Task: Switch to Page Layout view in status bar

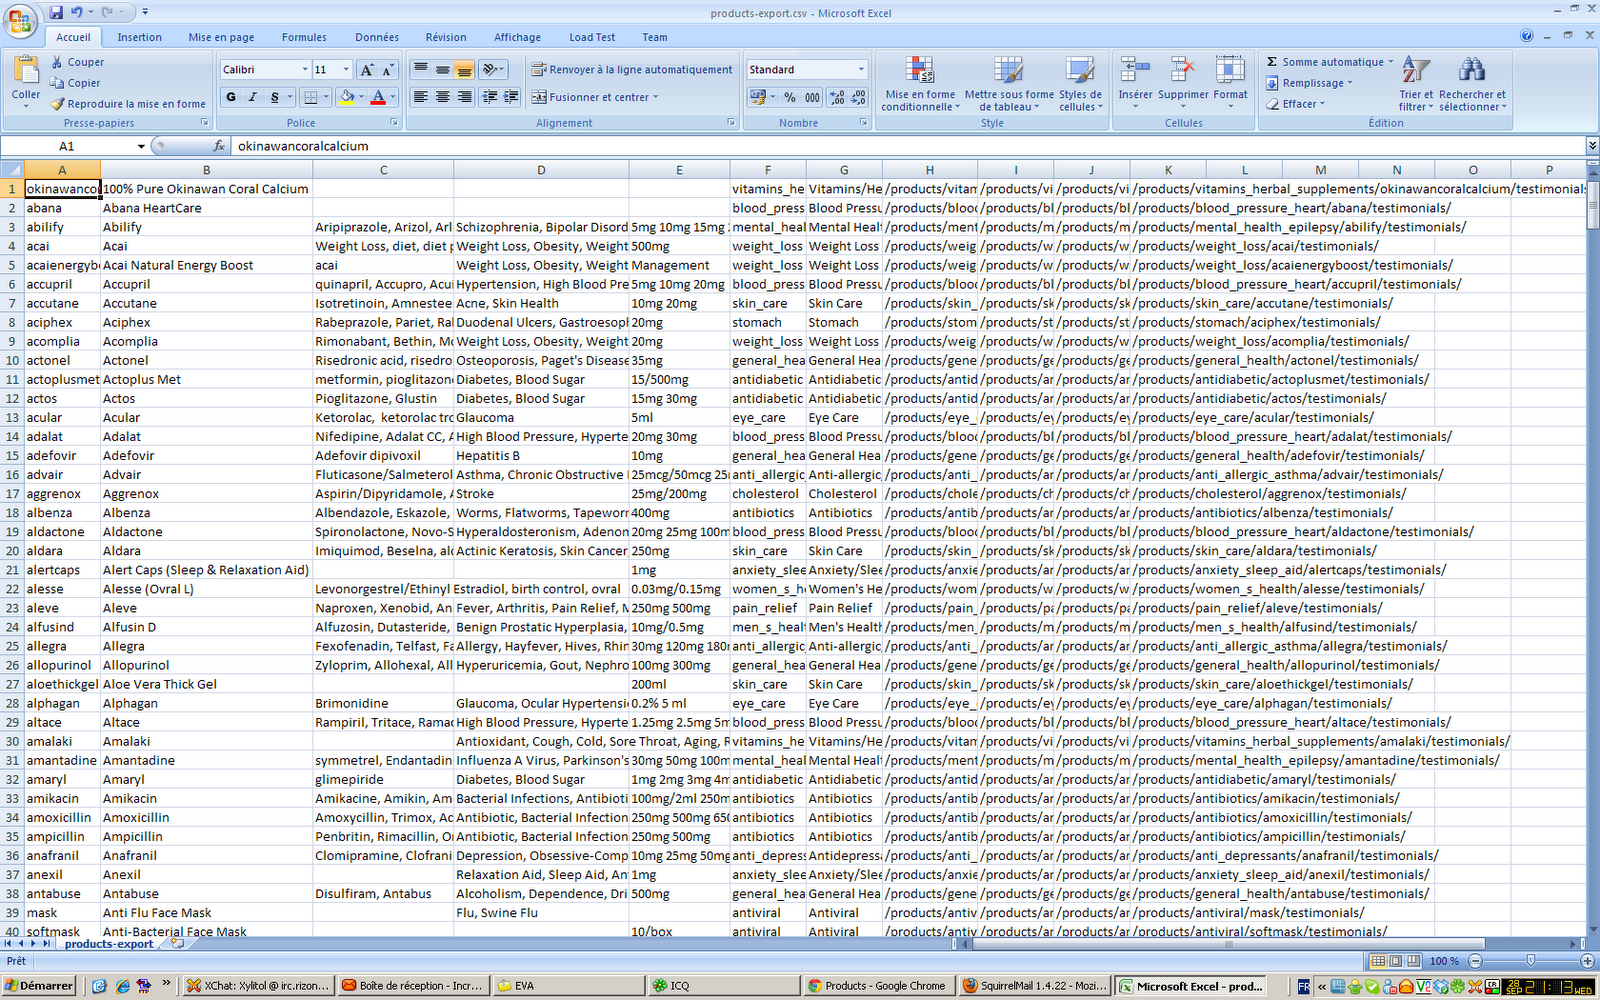Action: [1396, 961]
